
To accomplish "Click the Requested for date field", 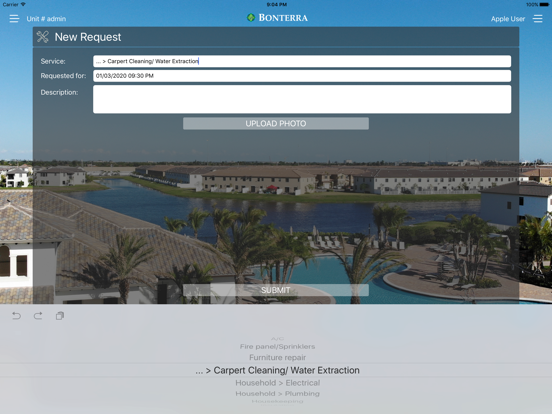I will [x=302, y=76].
